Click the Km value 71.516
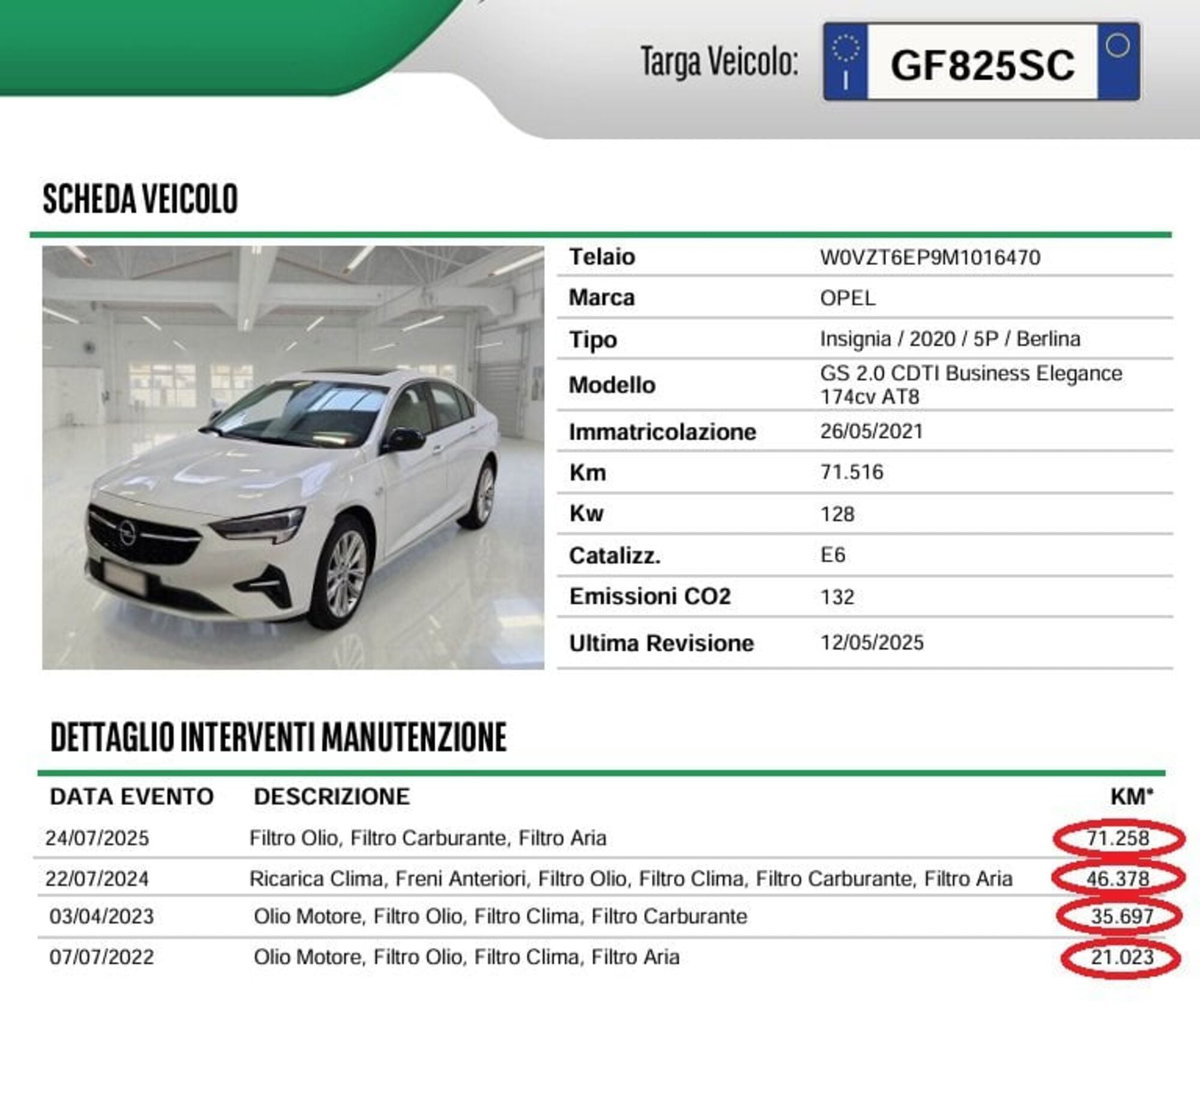 [x=852, y=472]
